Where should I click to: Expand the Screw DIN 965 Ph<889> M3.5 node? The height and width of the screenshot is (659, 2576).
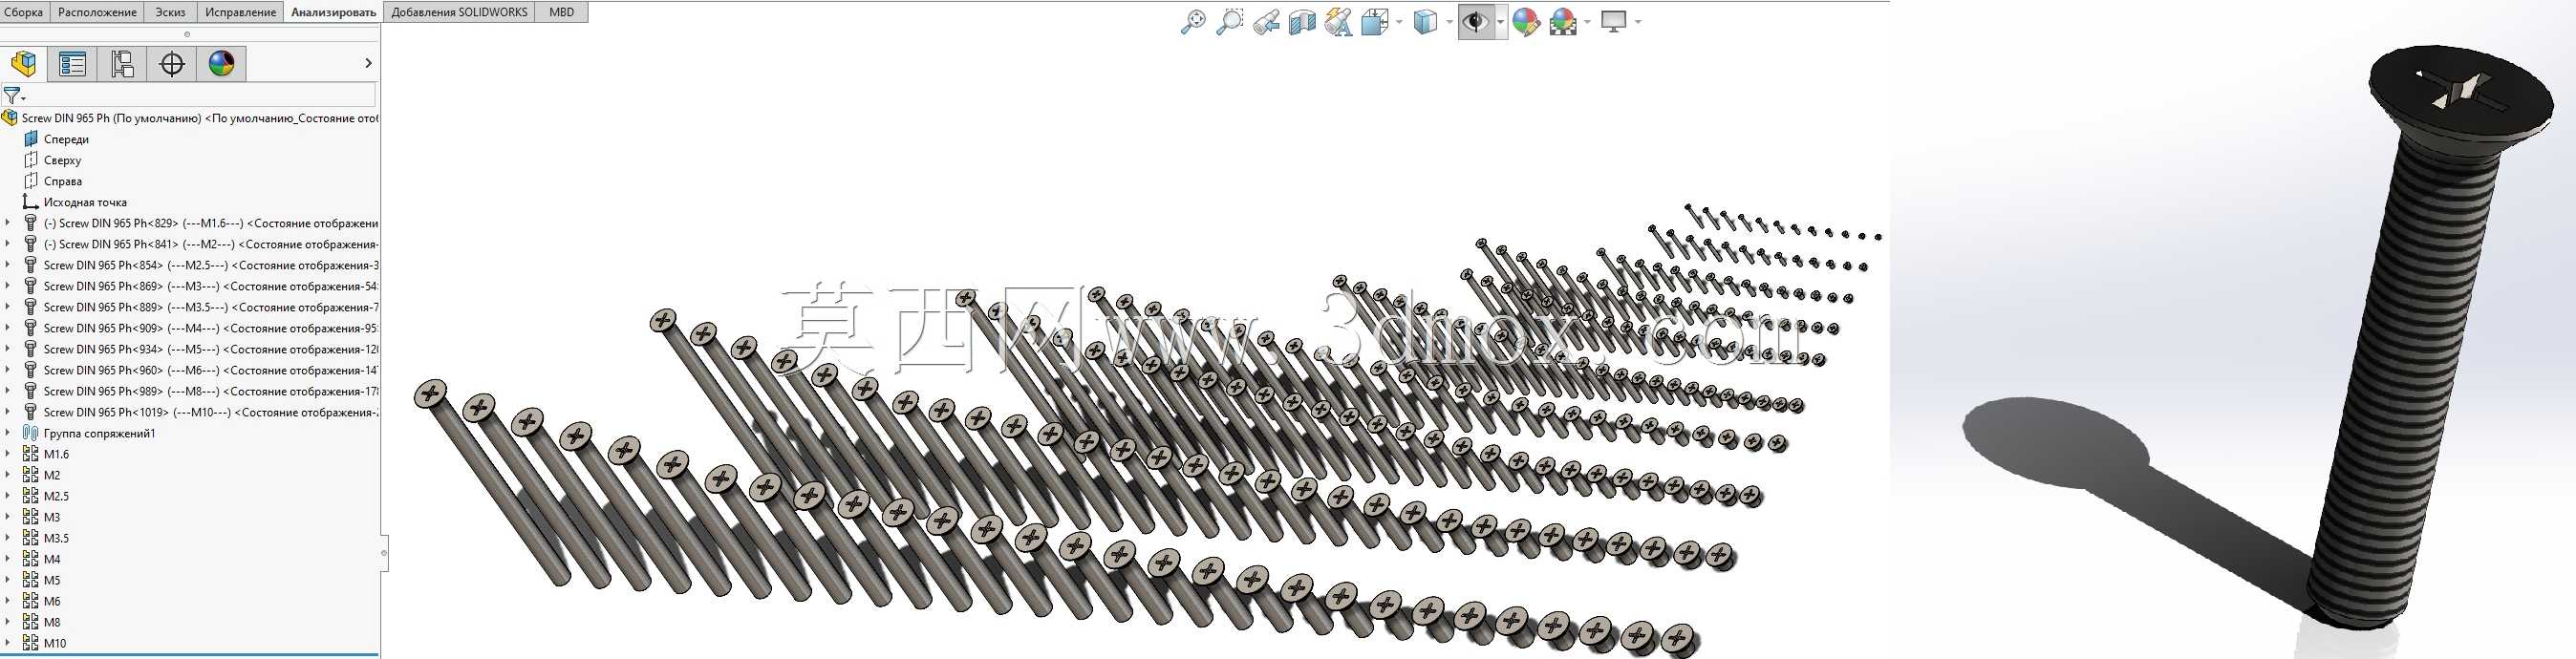pos(8,307)
